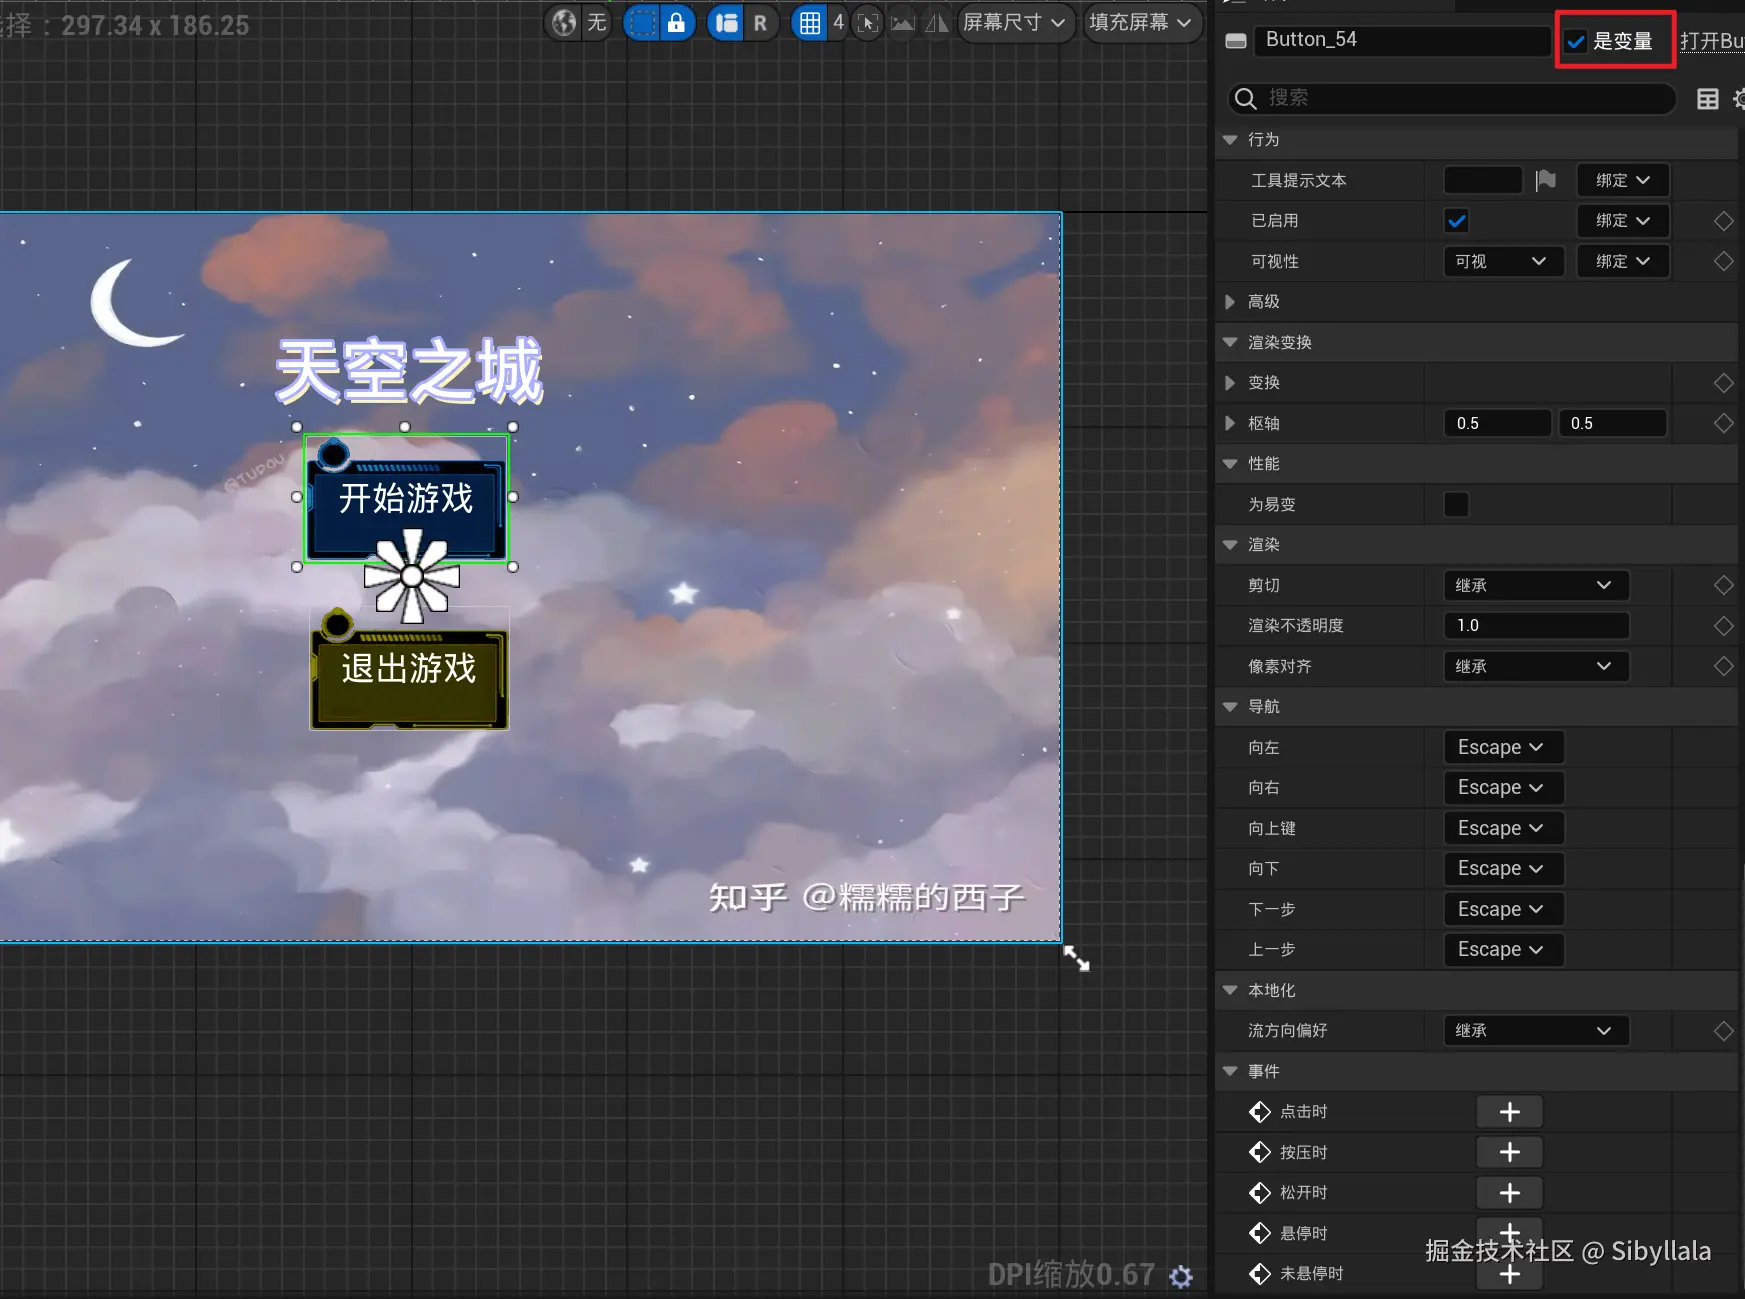Image resolution: width=1745 pixels, height=1299 pixels.
Task: Open 绑定 dropdown for 已启用
Action: 1623,221
